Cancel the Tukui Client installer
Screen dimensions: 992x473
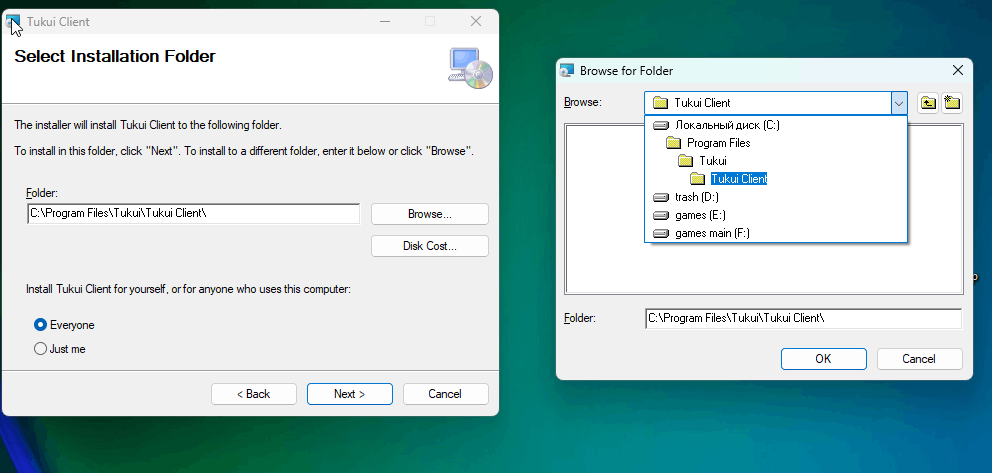(445, 394)
